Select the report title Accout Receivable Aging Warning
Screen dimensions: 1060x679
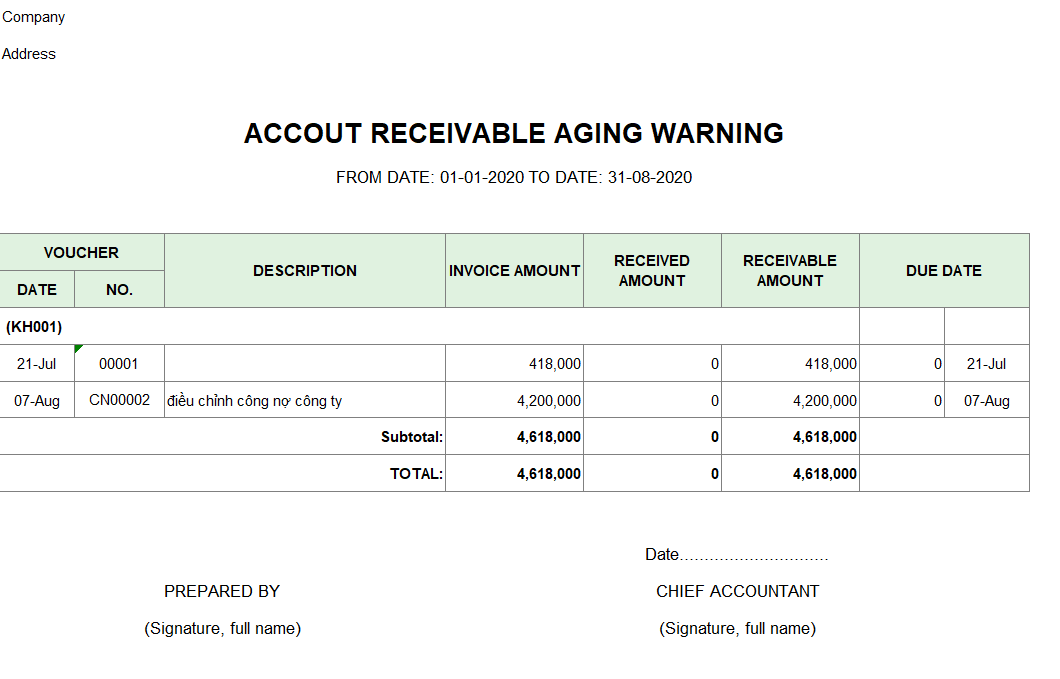[514, 133]
